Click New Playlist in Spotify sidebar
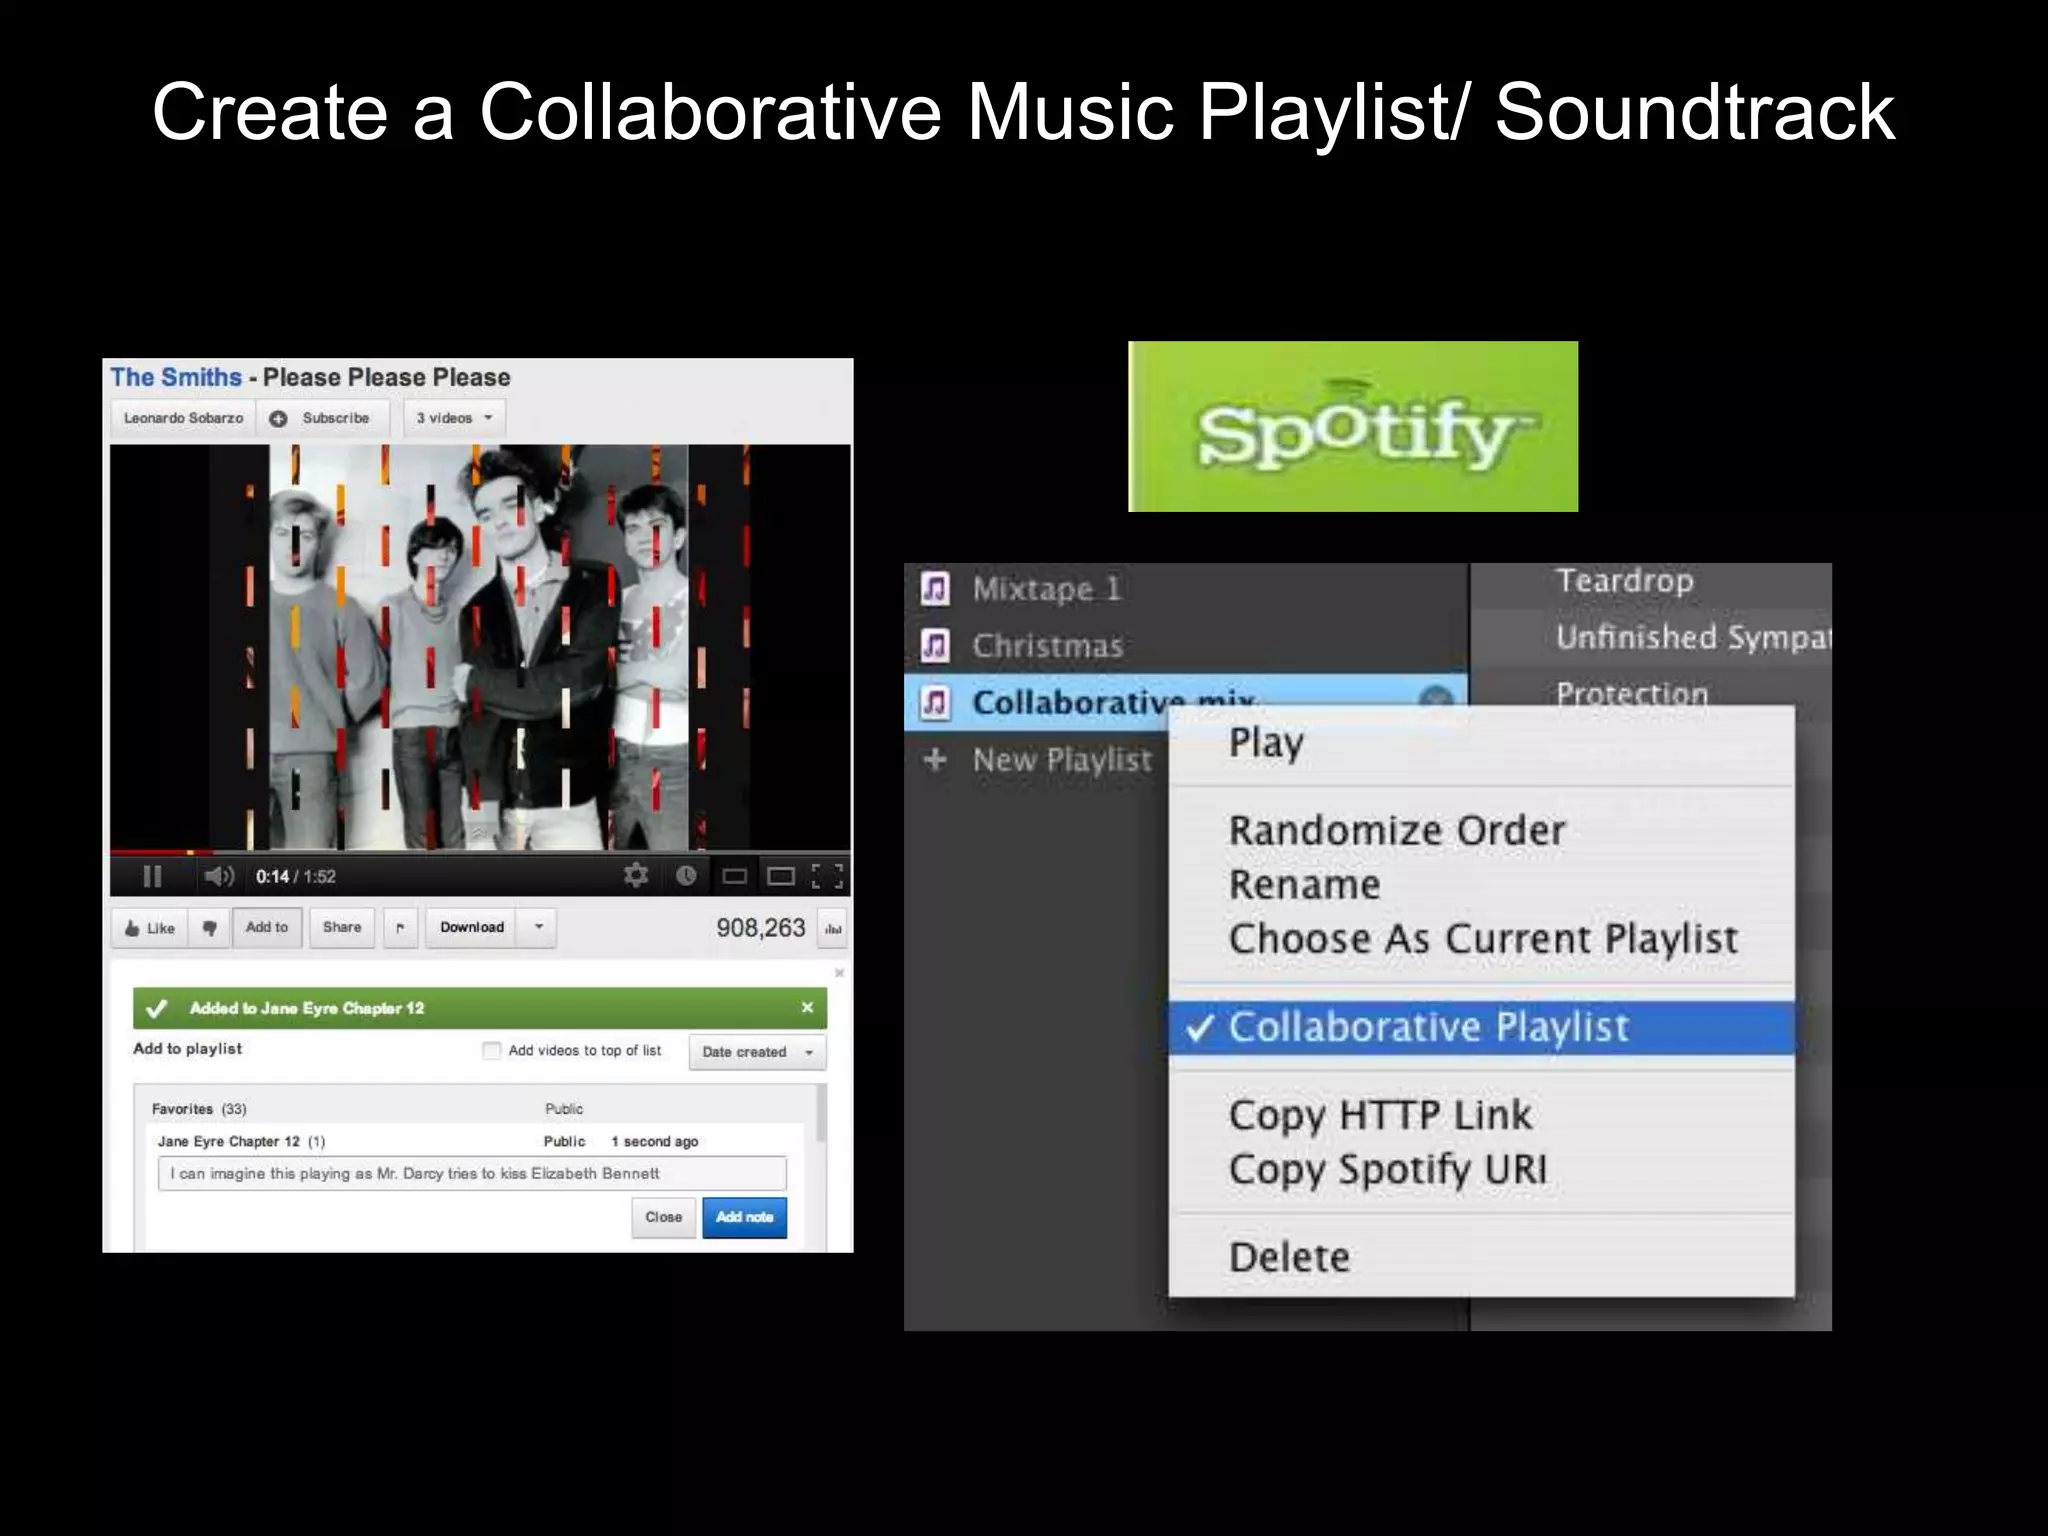Screen dimensions: 2048x1536 point(1063,760)
